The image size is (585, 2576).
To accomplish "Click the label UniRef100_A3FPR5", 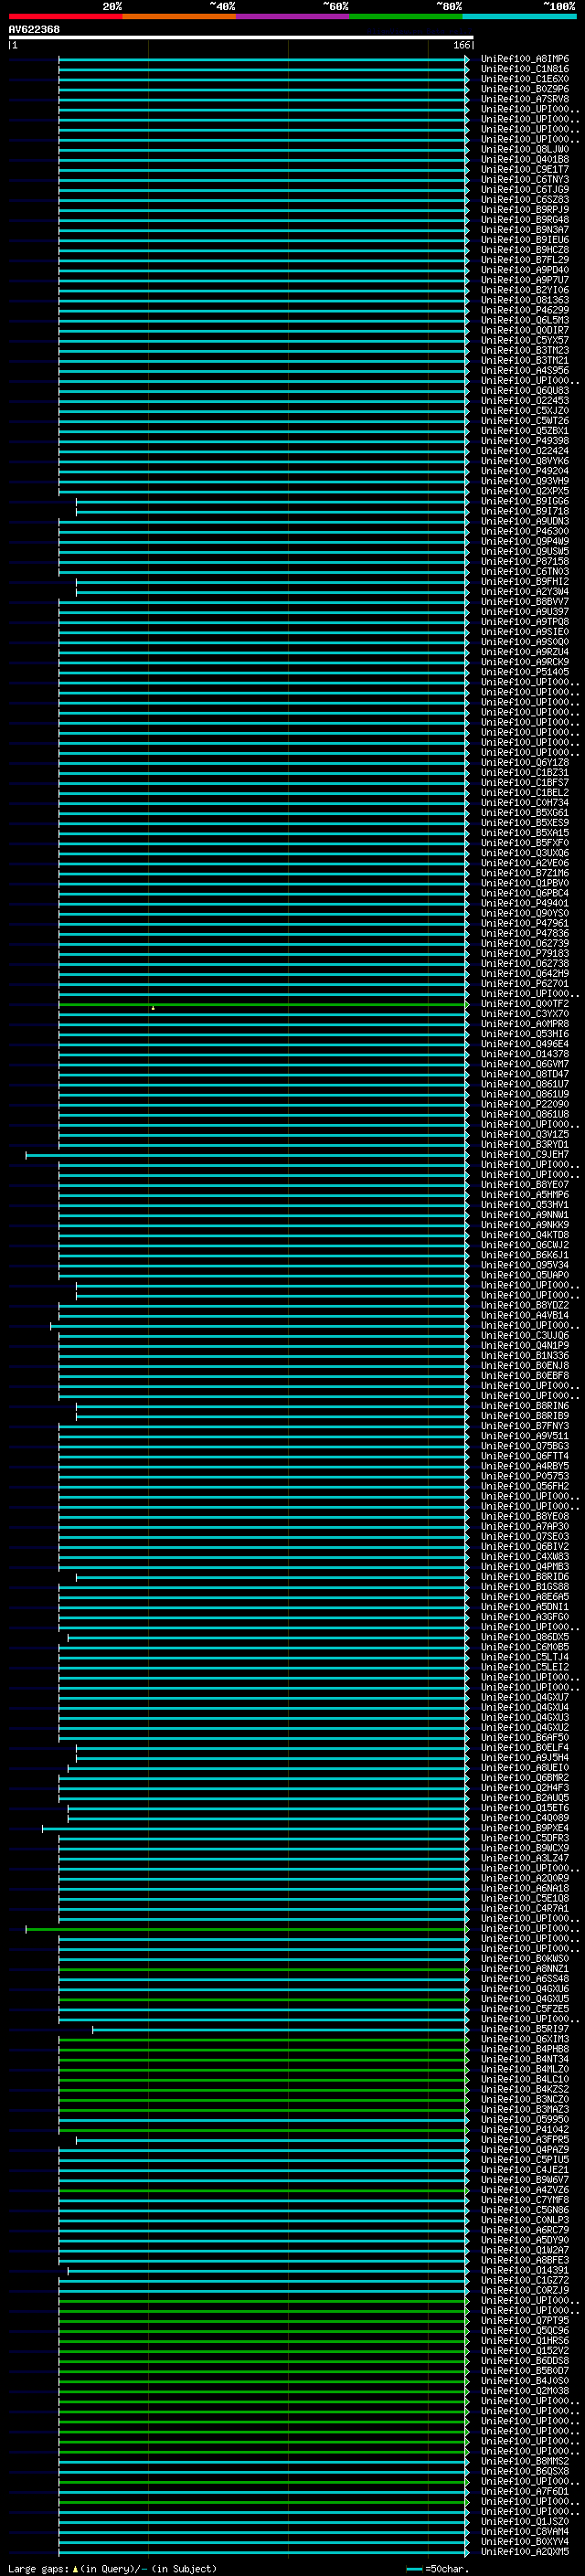I will point(524,2139).
